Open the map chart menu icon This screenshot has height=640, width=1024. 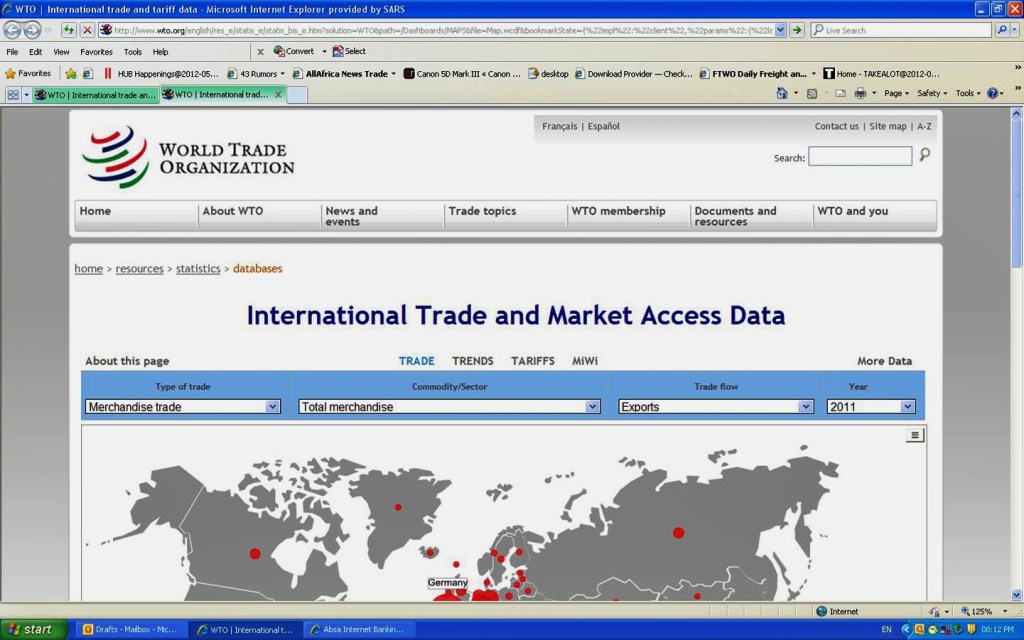click(x=914, y=434)
